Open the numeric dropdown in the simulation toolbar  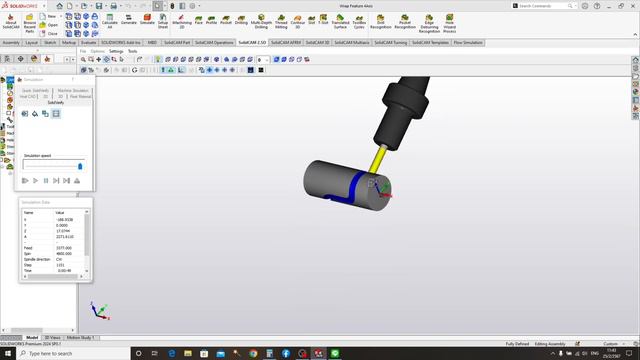[267, 60]
